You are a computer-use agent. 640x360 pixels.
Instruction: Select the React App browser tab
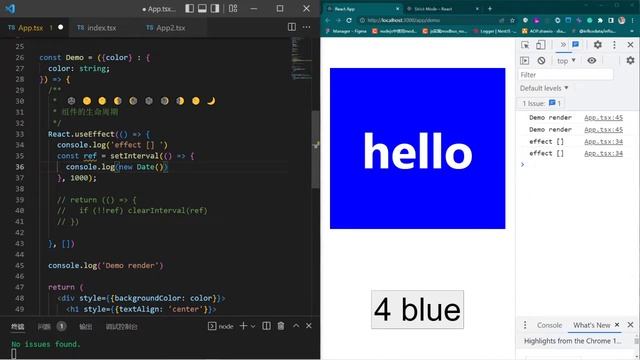[363, 9]
